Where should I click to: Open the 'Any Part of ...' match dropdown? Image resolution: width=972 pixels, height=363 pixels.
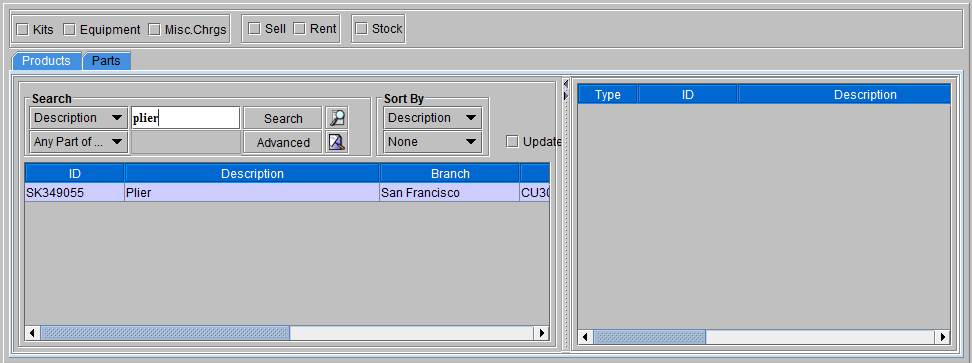coord(78,142)
